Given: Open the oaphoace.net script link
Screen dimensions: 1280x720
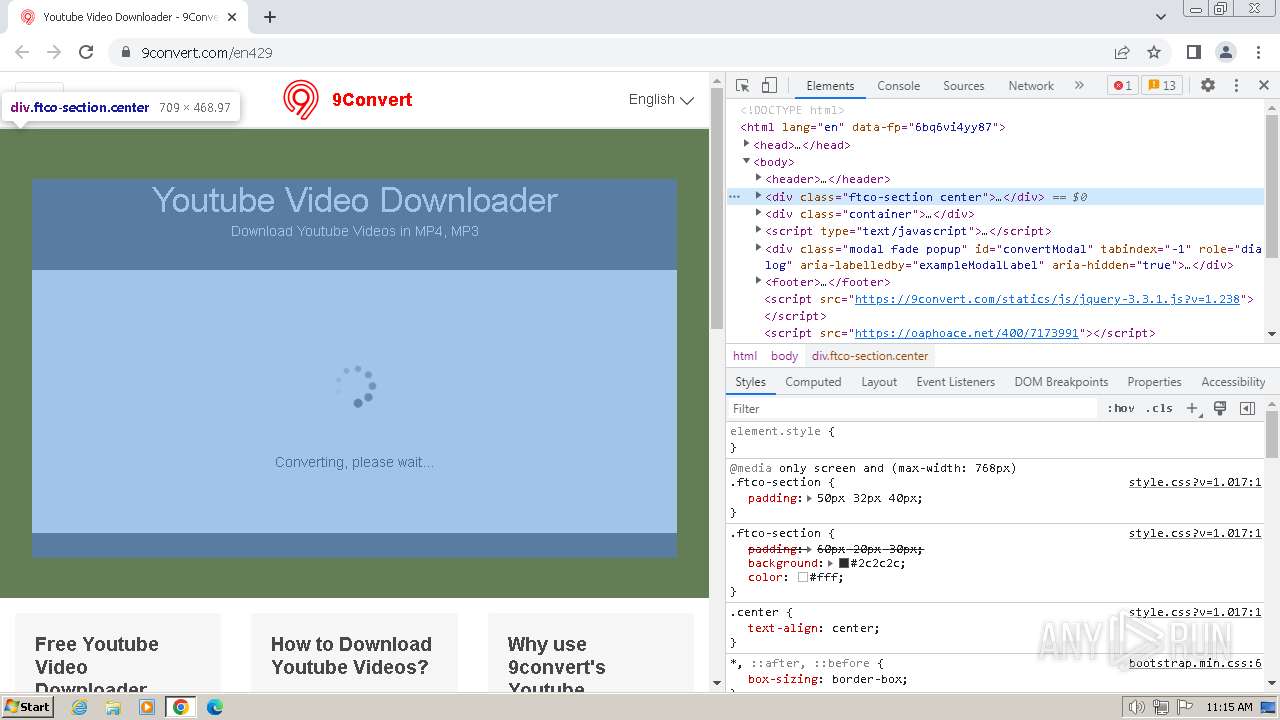Looking at the screenshot, I should tap(966, 333).
